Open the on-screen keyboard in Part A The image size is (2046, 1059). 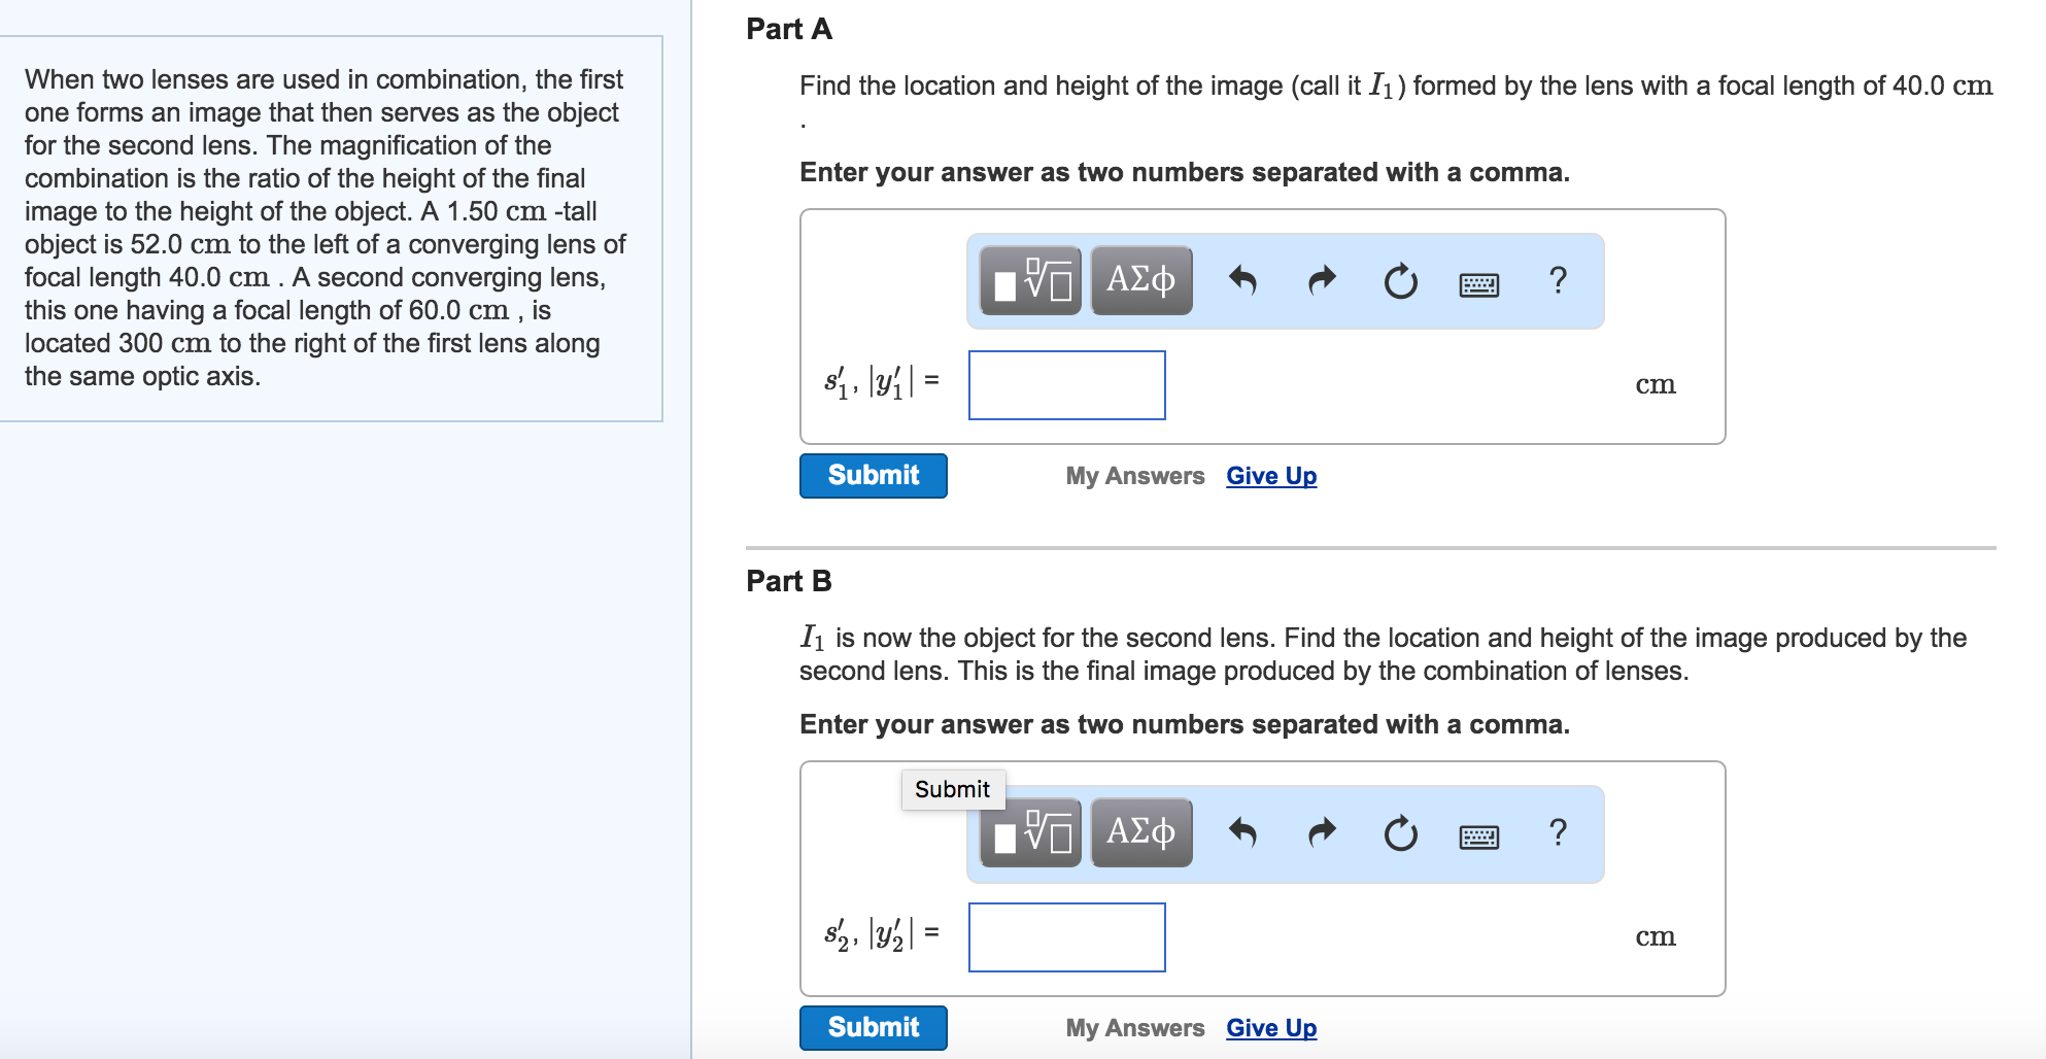[1480, 284]
